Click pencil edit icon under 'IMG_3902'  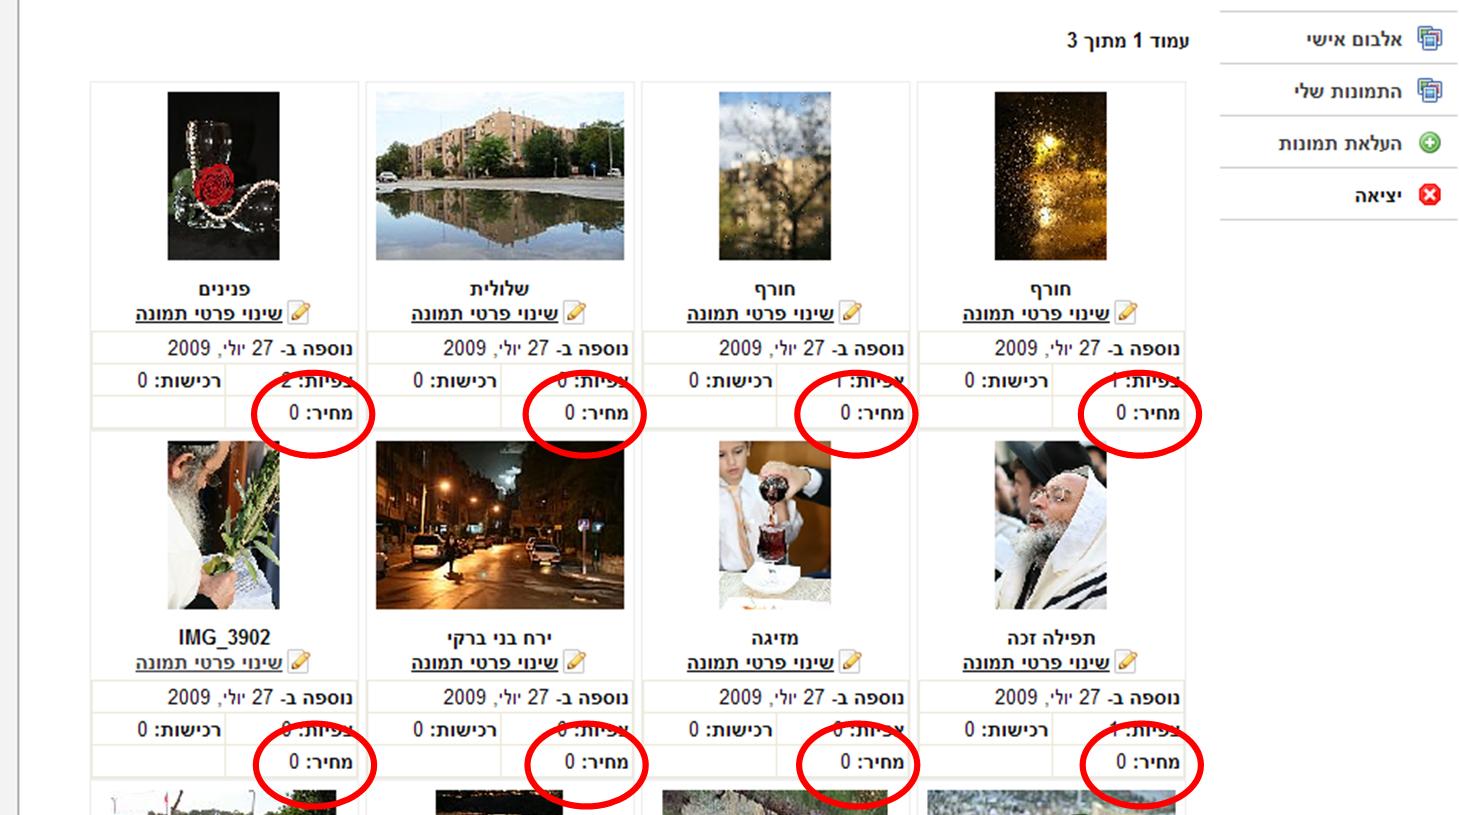coord(298,662)
